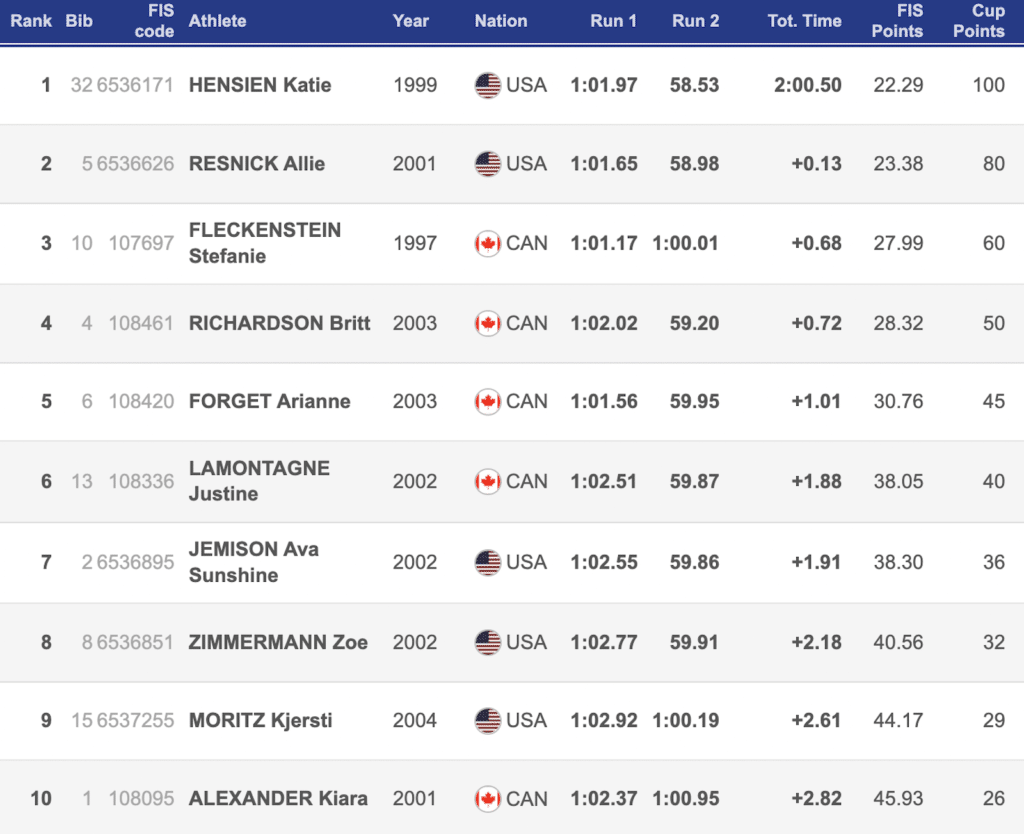Click FIS code 108420 in Forget's row
This screenshot has width=1024, height=834.
pyautogui.click(x=141, y=401)
